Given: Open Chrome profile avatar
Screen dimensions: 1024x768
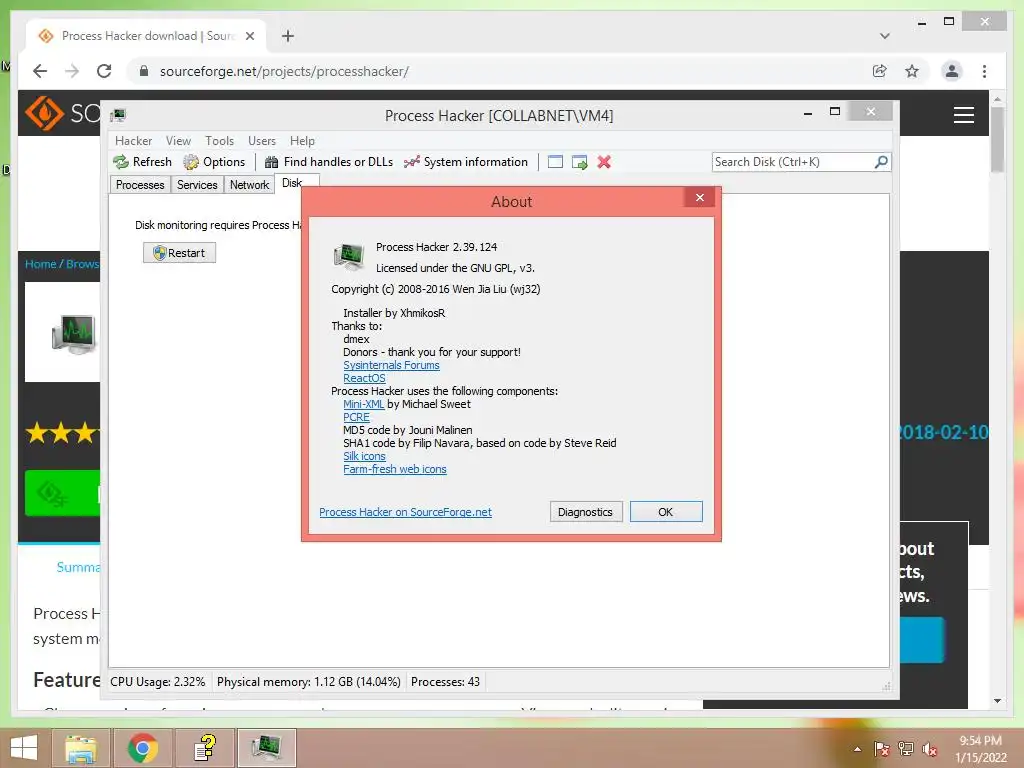Looking at the screenshot, I should pyautogui.click(x=952, y=71).
